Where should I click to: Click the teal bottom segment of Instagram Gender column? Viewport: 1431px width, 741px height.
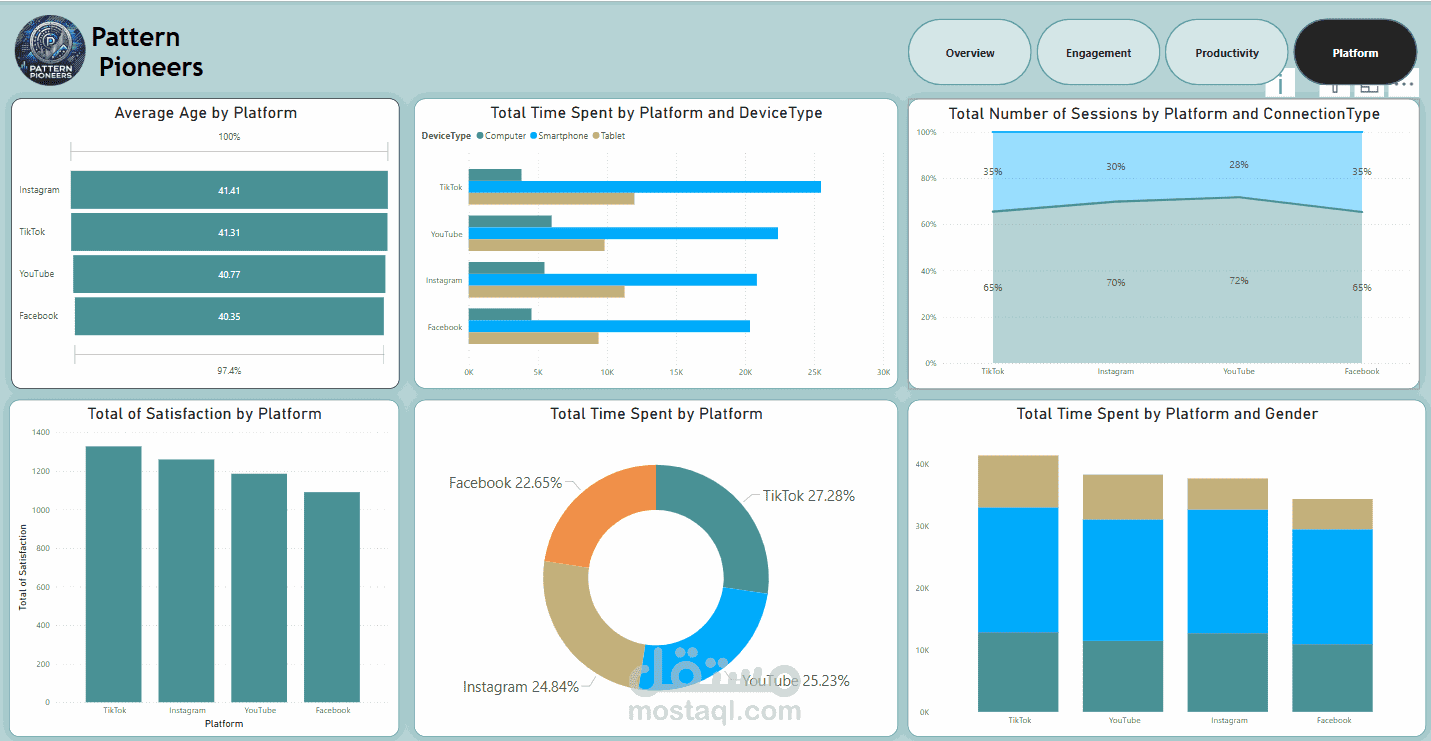pyautogui.click(x=1228, y=673)
